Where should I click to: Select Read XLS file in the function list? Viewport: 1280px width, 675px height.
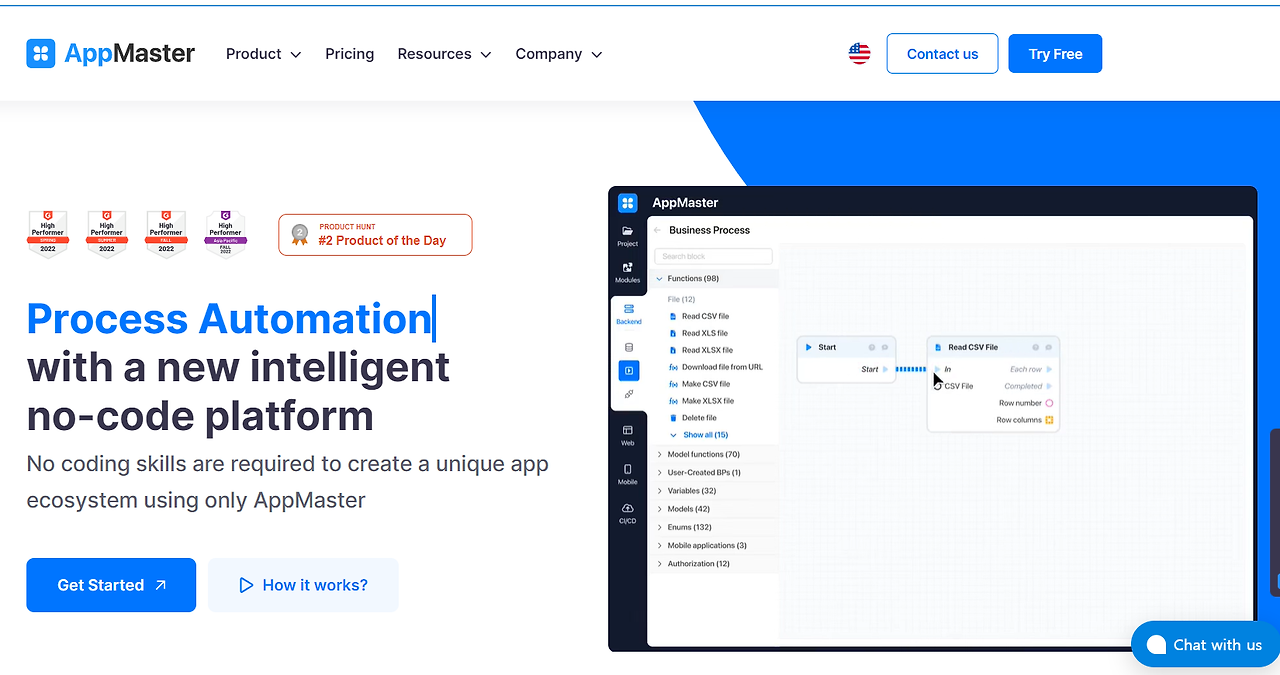(x=698, y=333)
